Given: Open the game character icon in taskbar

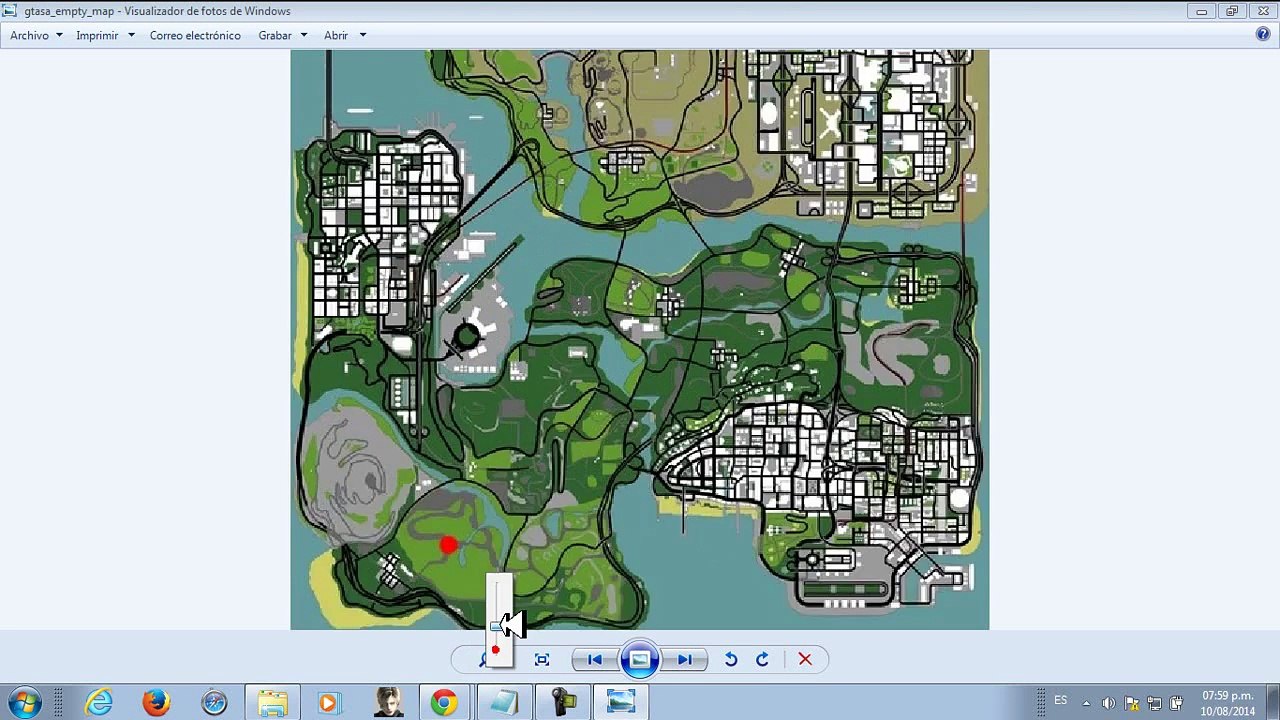Looking at the screenshot, I should pyautogui.click(x=387, y=703).
